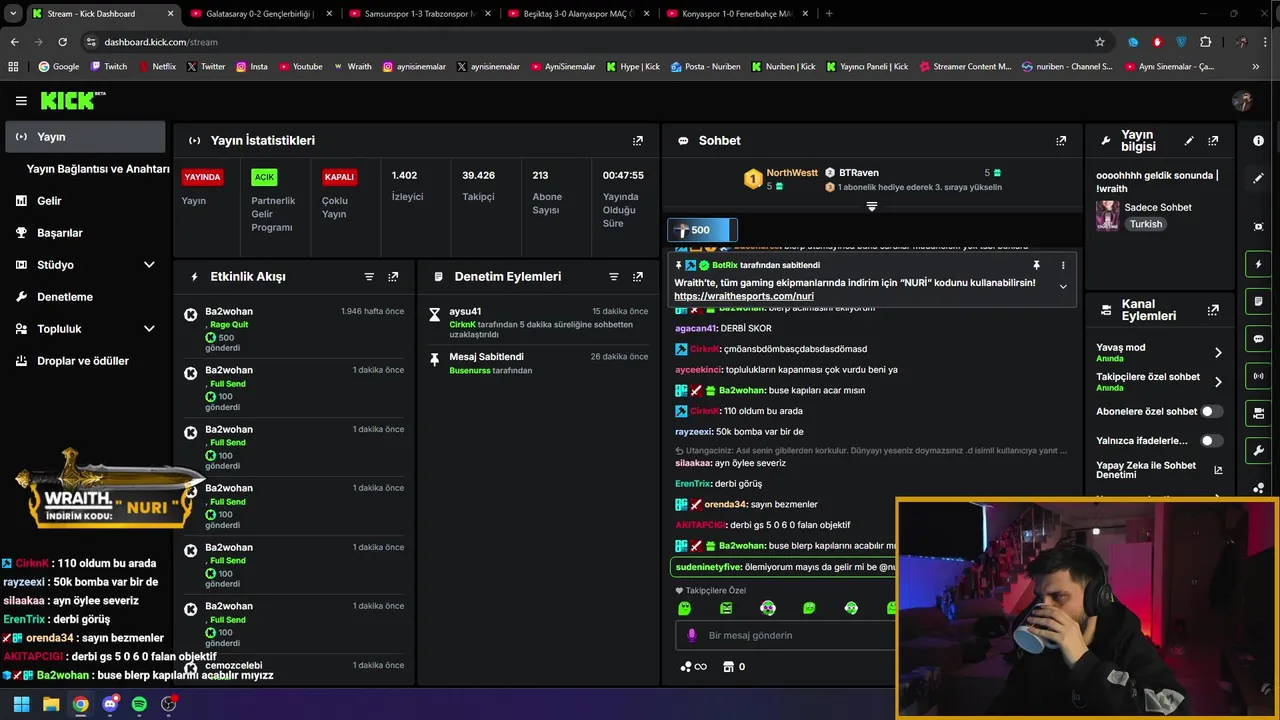The width and height of the screenshot is (1280, 720).
Task: Switch to Beşiktaş 3-0 Alanyaspor tab
Action: click(577, 14)
